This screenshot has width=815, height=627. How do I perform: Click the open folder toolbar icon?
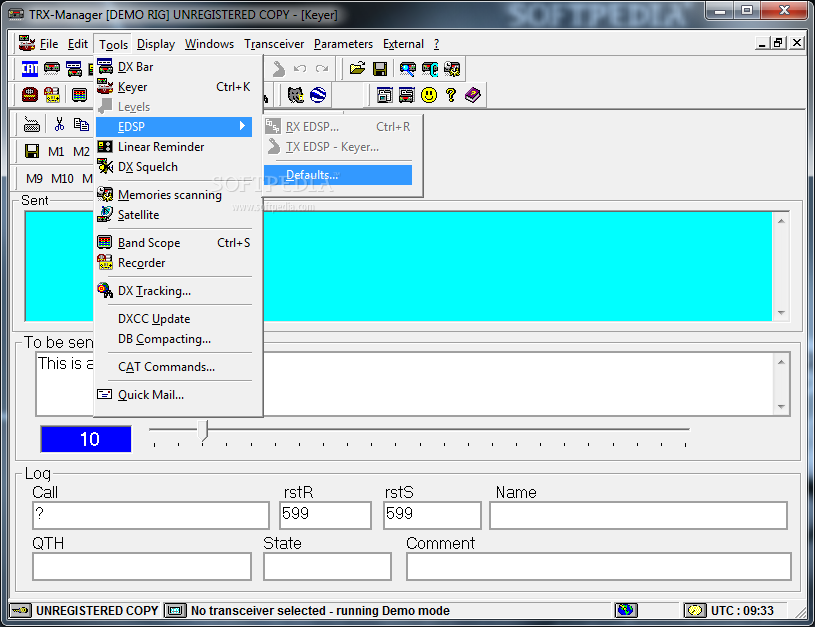pyautogui.click(x=358, y=68)
